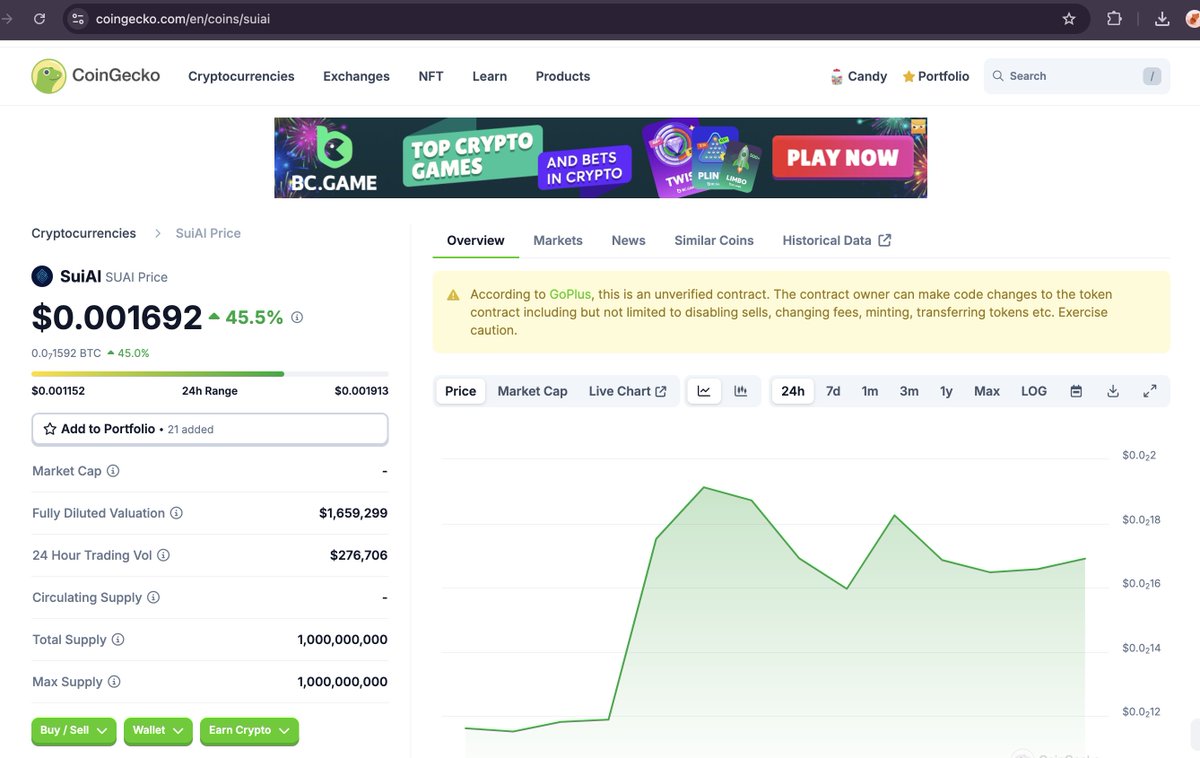Open the Live Chart link
1200x758 pixels.
tap(627, 391)
